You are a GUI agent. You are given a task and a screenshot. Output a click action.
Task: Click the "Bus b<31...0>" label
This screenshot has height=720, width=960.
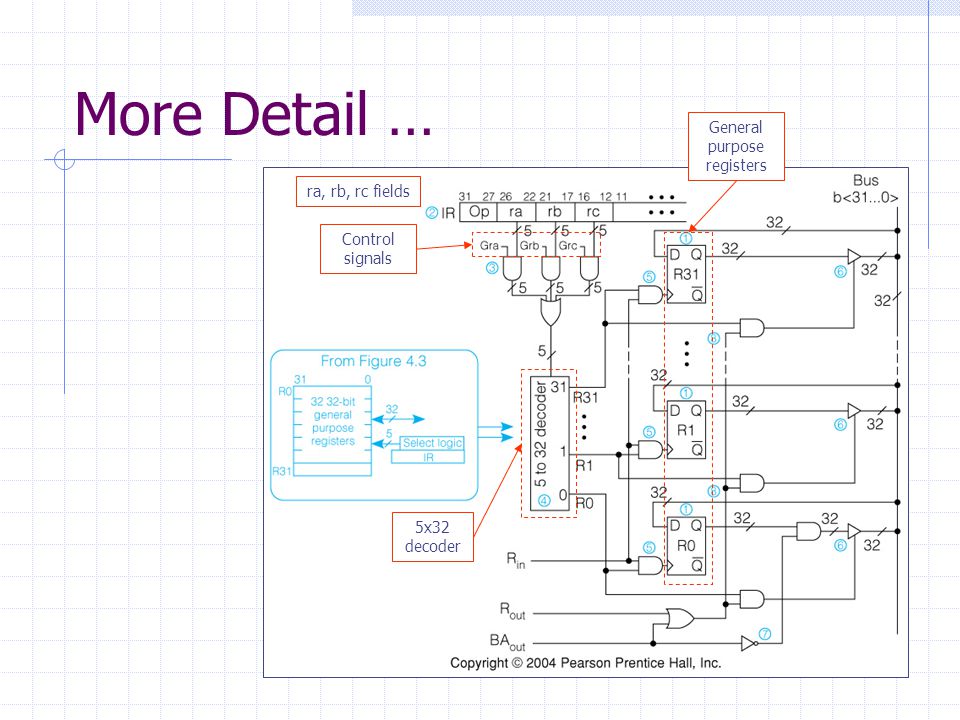click(x=865, y=189)
